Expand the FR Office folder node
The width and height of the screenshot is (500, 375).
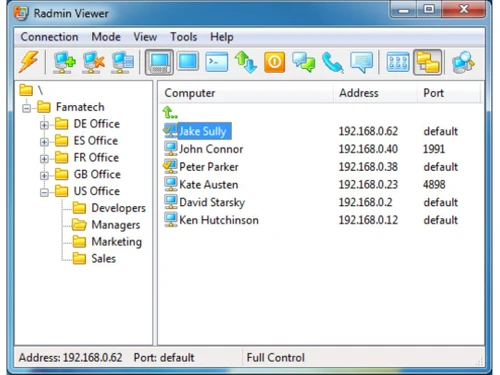pyautogui.click(x=44, y=159)
